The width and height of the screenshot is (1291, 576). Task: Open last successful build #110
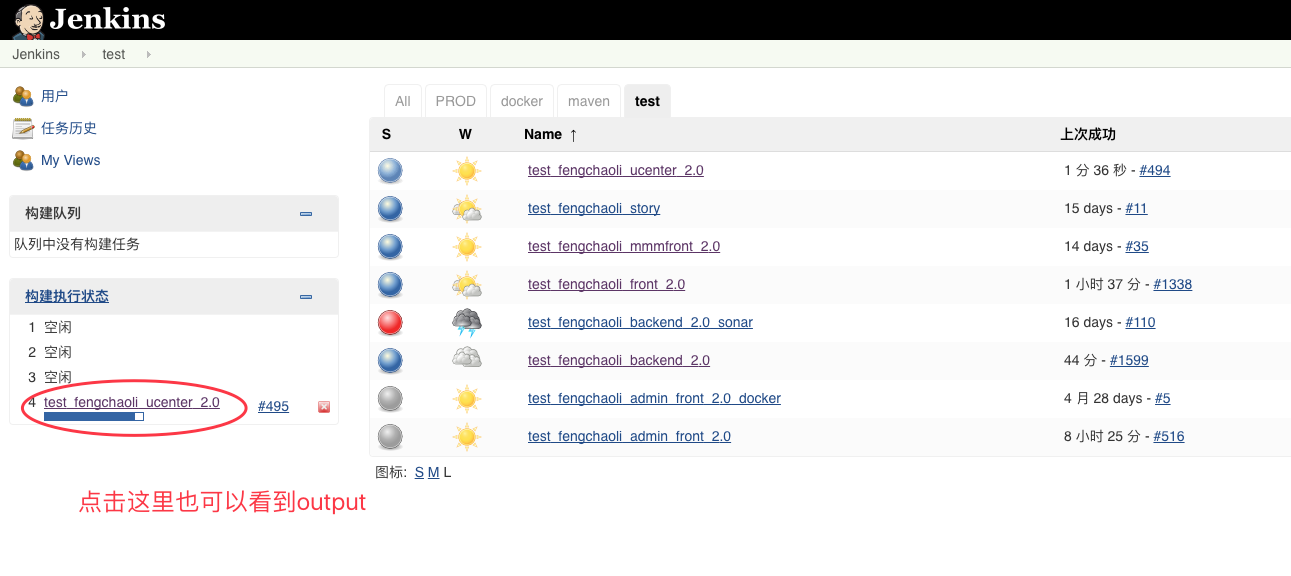click(x=1141, y=322)
